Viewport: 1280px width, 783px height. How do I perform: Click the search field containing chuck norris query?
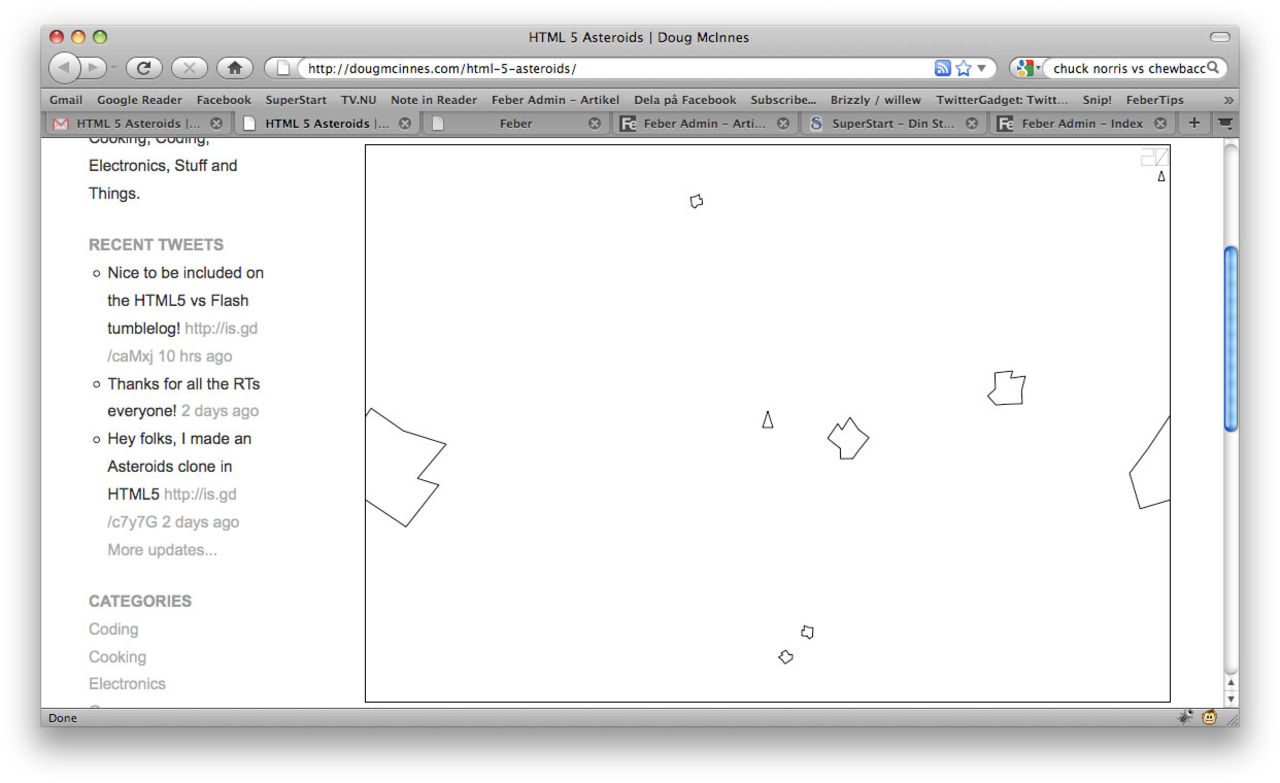(1130, 67)
